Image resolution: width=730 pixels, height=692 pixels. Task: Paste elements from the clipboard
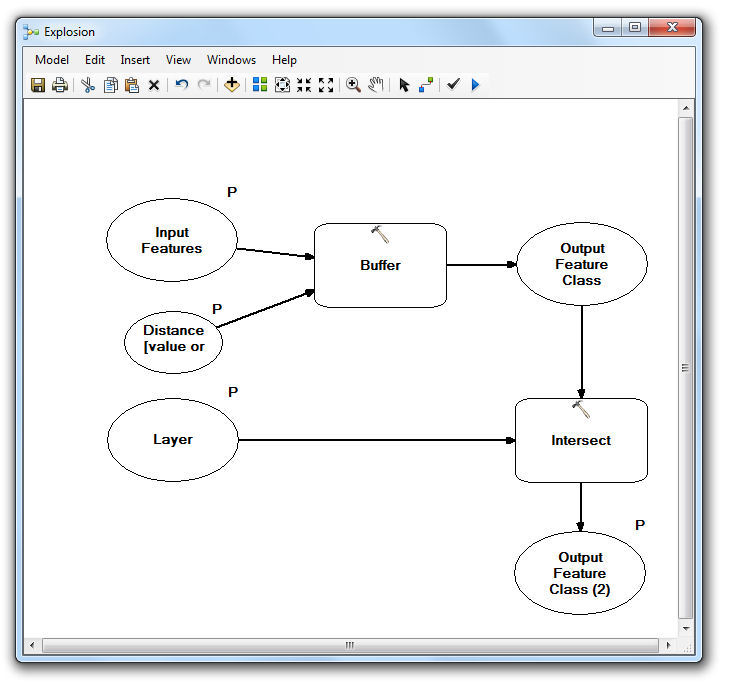(132, 85)
